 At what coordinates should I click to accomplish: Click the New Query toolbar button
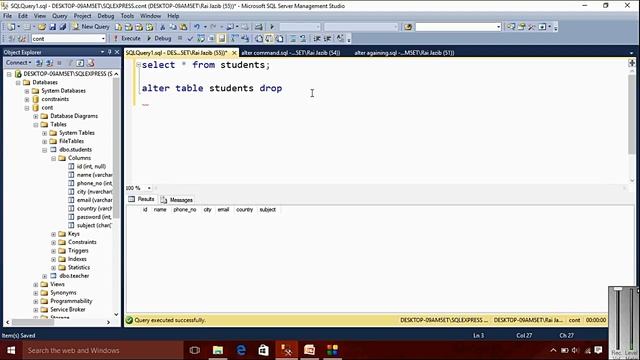pos(91,27)
